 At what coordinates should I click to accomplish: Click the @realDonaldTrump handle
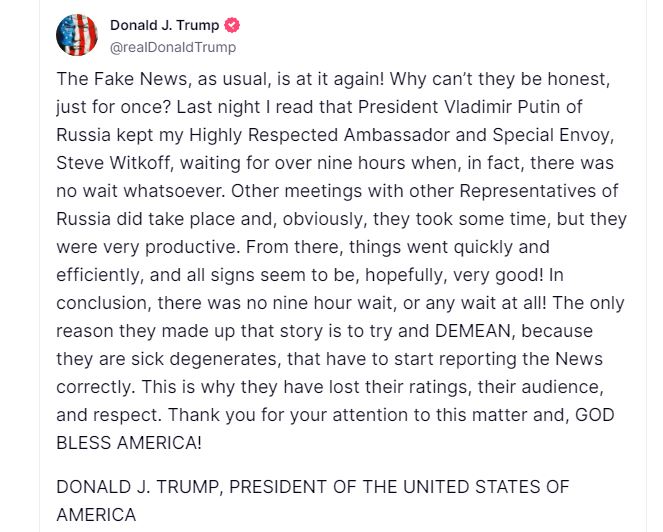tap(170, 47)
